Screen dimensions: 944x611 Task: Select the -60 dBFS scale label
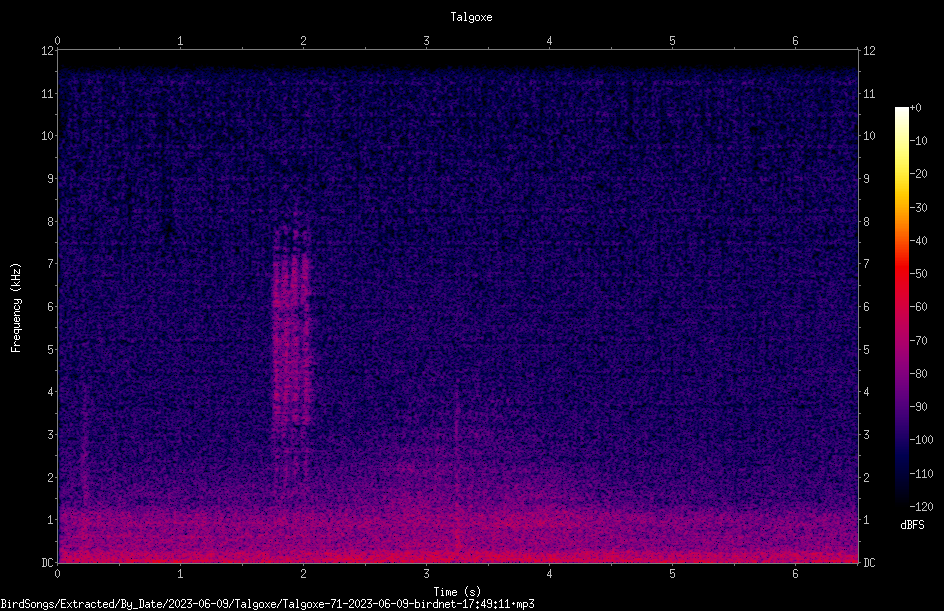click(919, 307)
